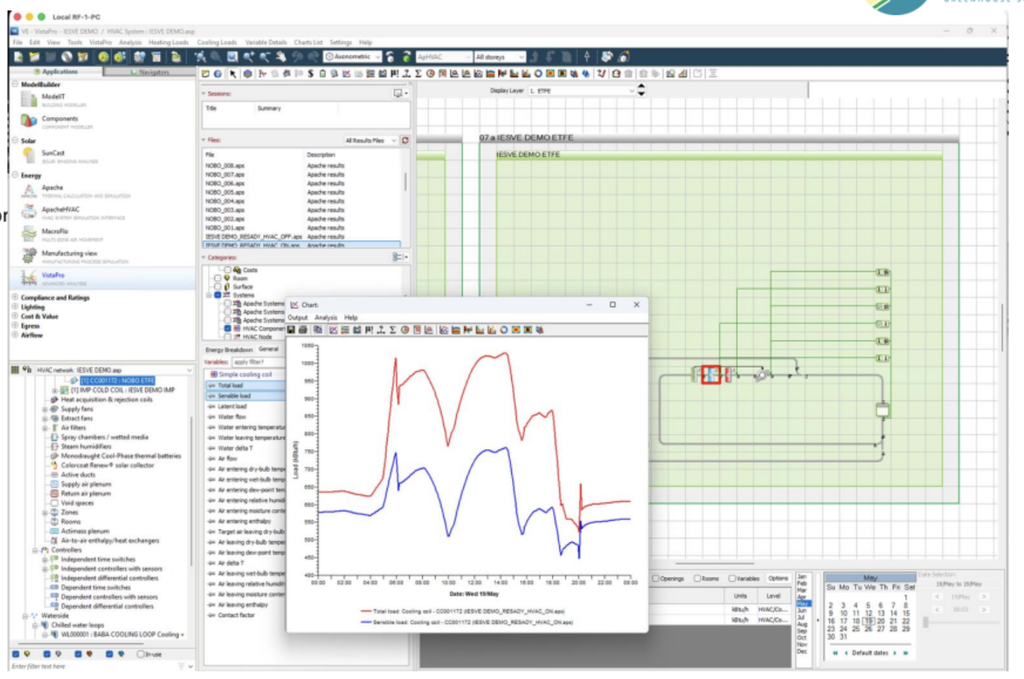Viewport: 1024px width, 679px height.
Task: Click the Options button
Action: 778,578
